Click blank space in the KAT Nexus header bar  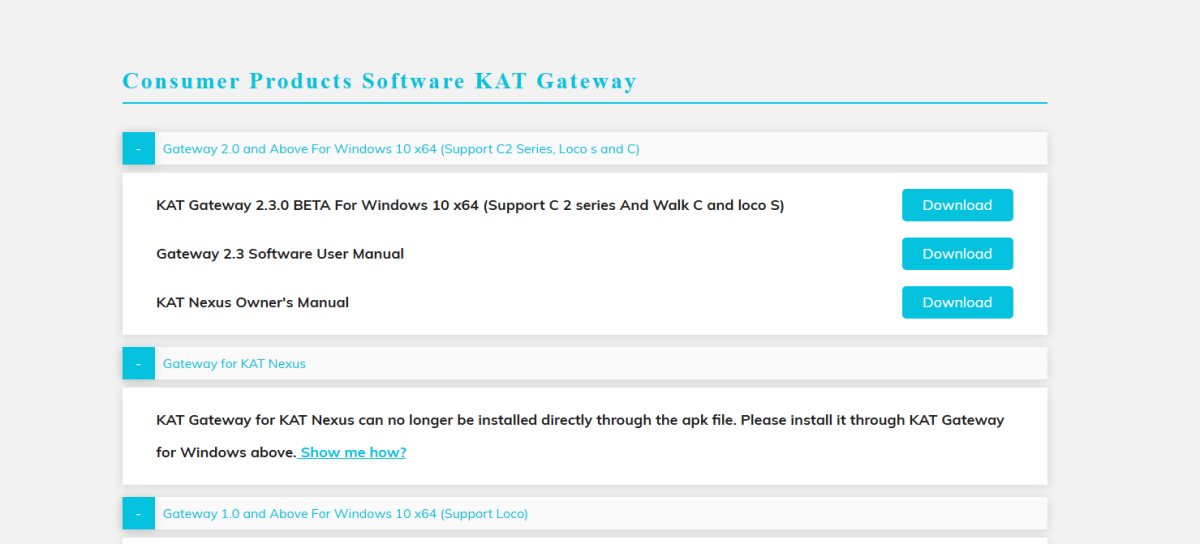tap(676, 363)
